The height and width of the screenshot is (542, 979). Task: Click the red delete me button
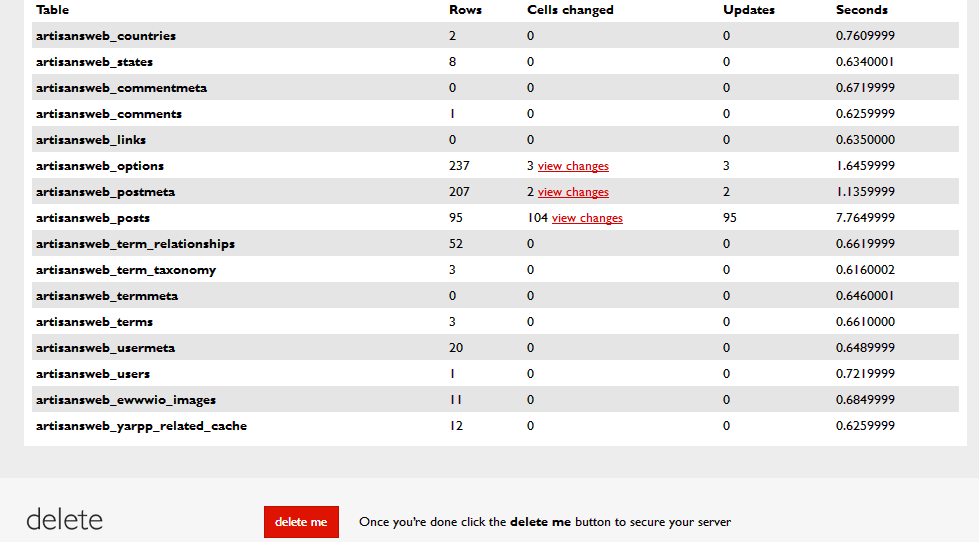tap(301, 522)
